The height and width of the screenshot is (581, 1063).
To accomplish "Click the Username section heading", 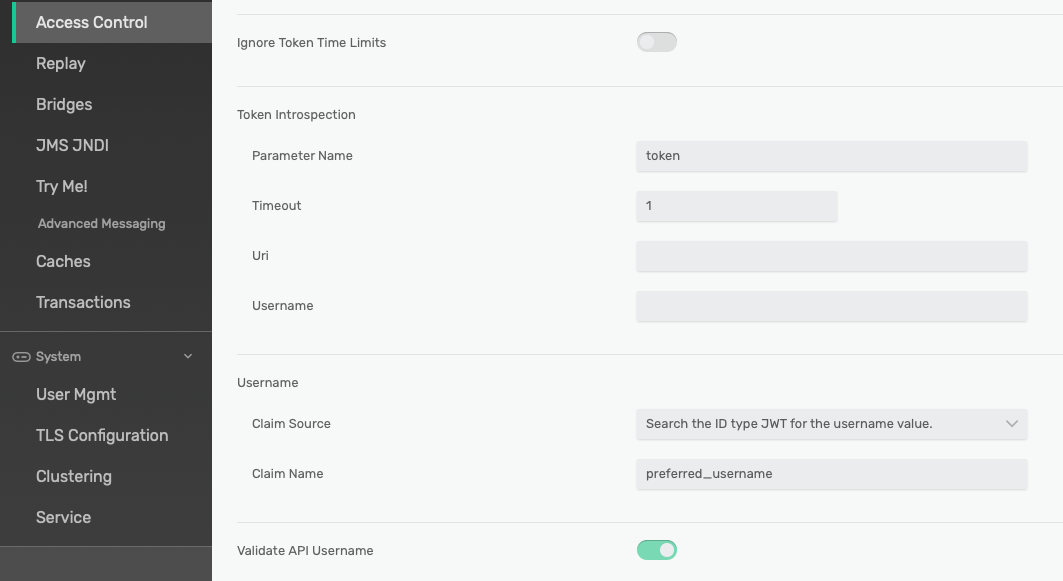I will 268,383.
